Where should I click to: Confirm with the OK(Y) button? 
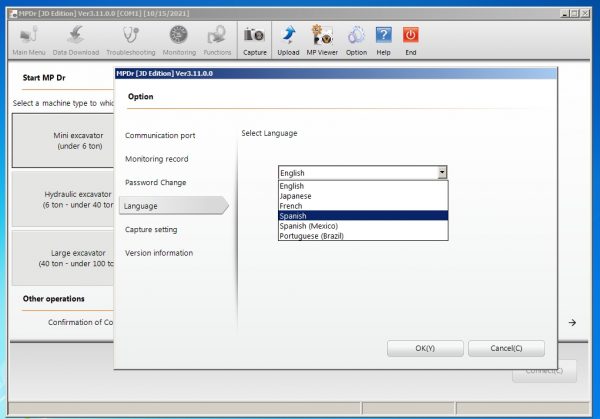(x=425, y=348)
